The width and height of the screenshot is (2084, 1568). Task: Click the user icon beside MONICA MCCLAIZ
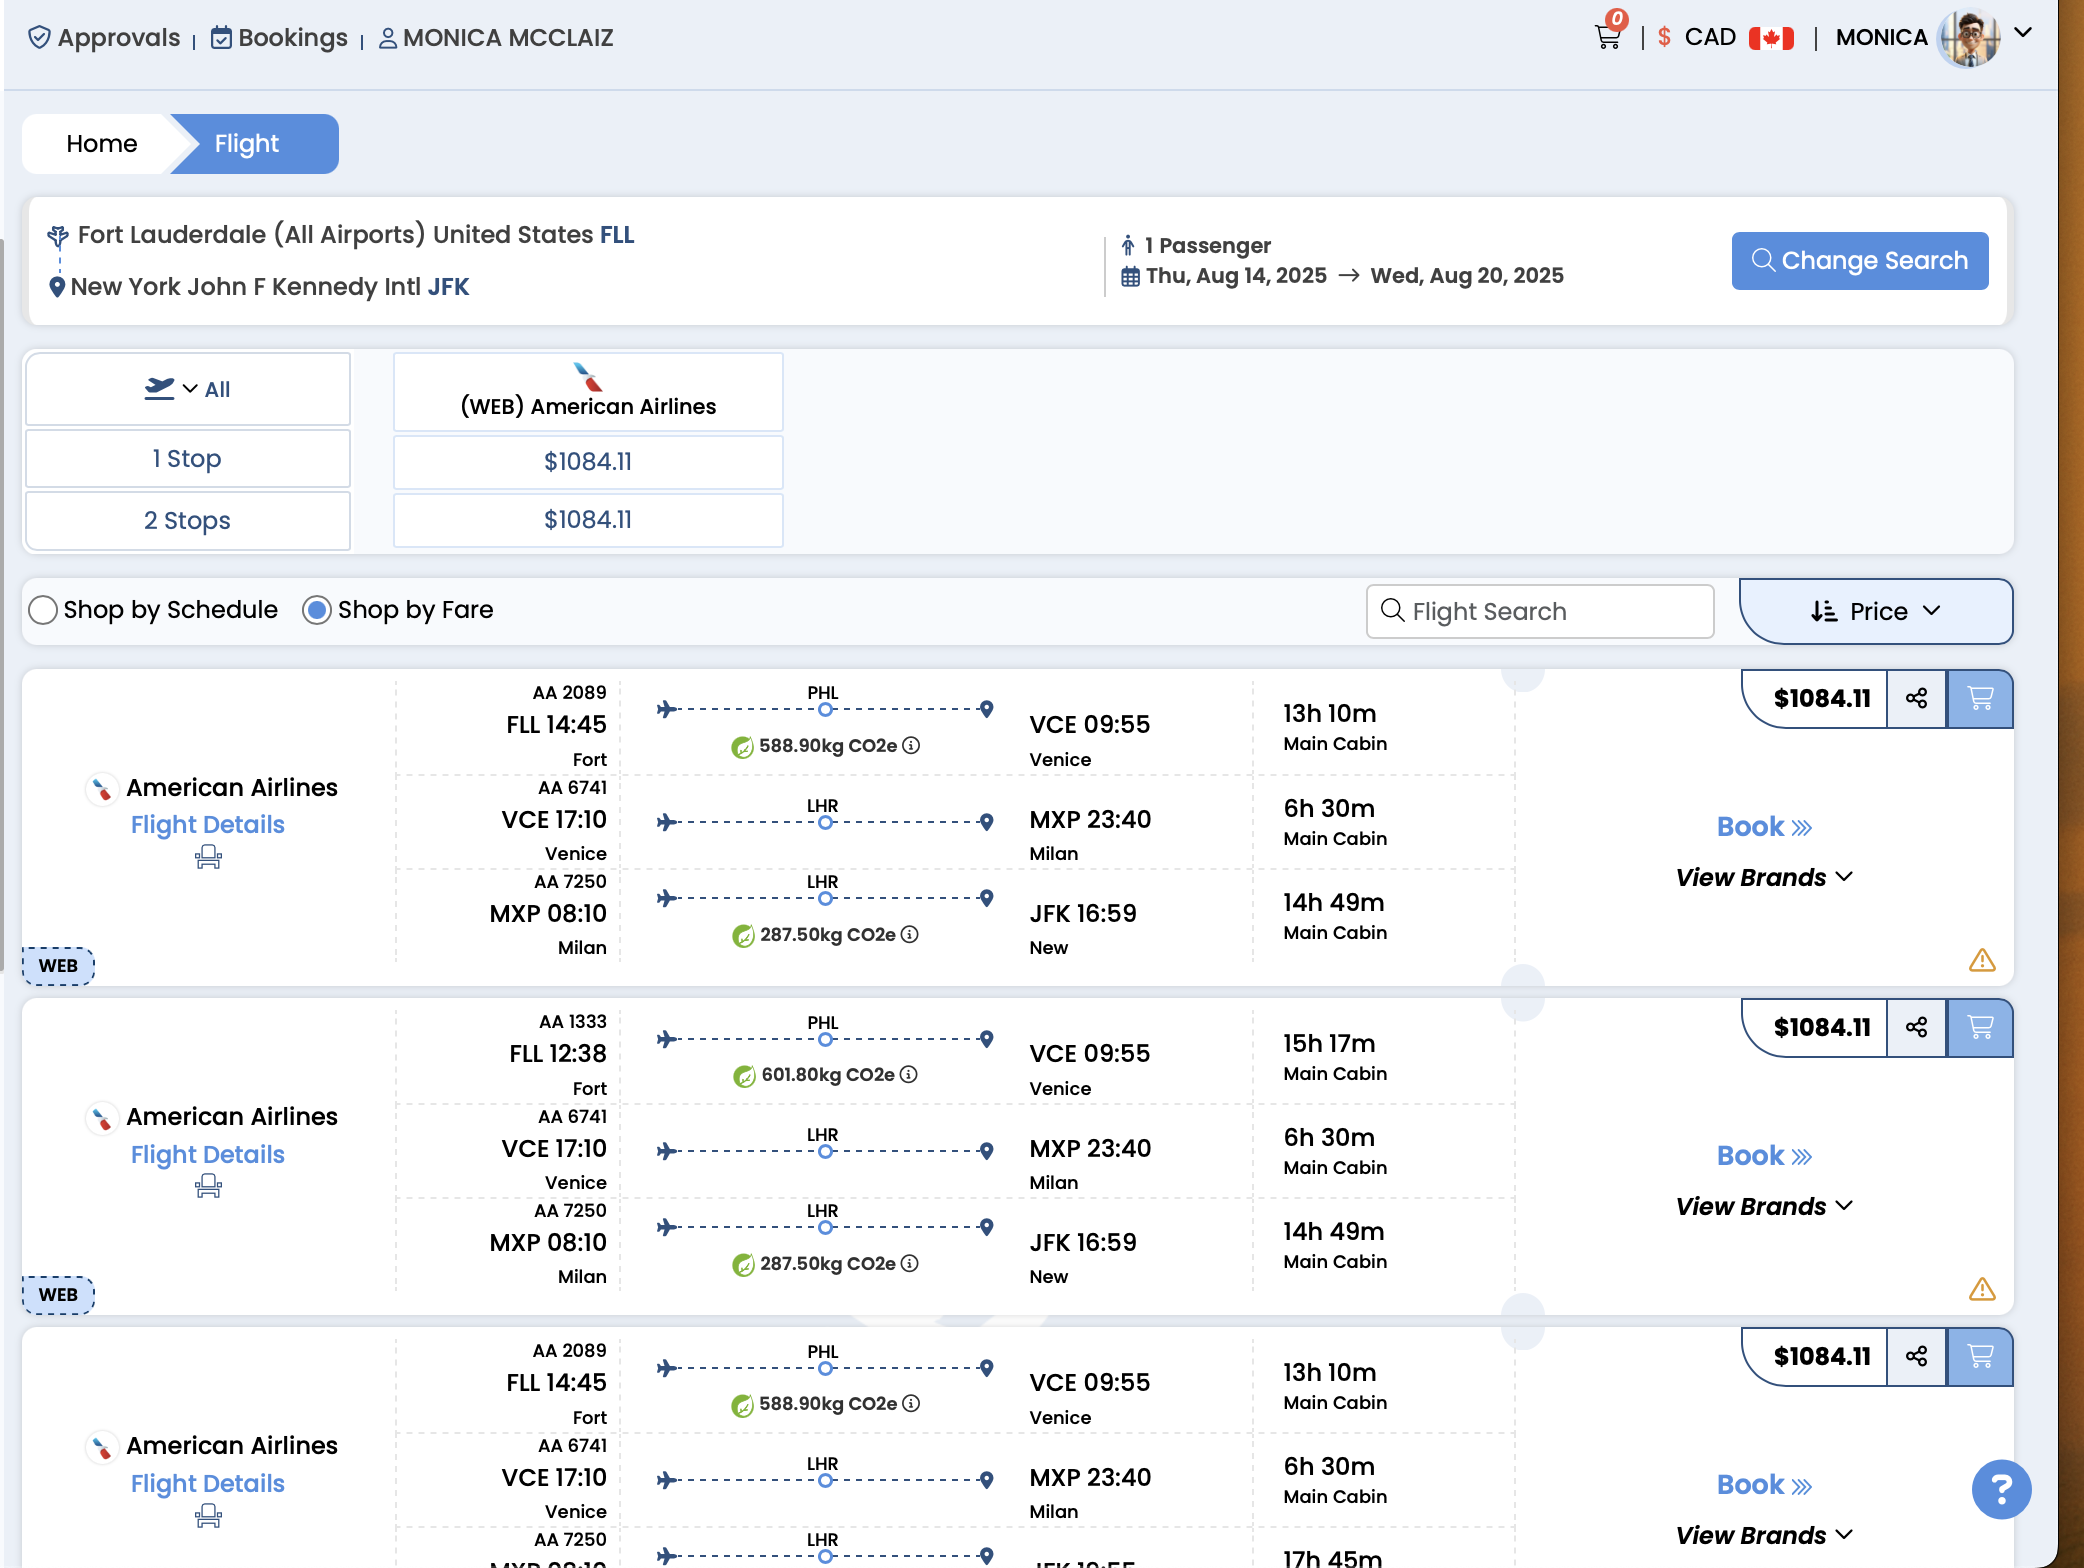point(388,38)
